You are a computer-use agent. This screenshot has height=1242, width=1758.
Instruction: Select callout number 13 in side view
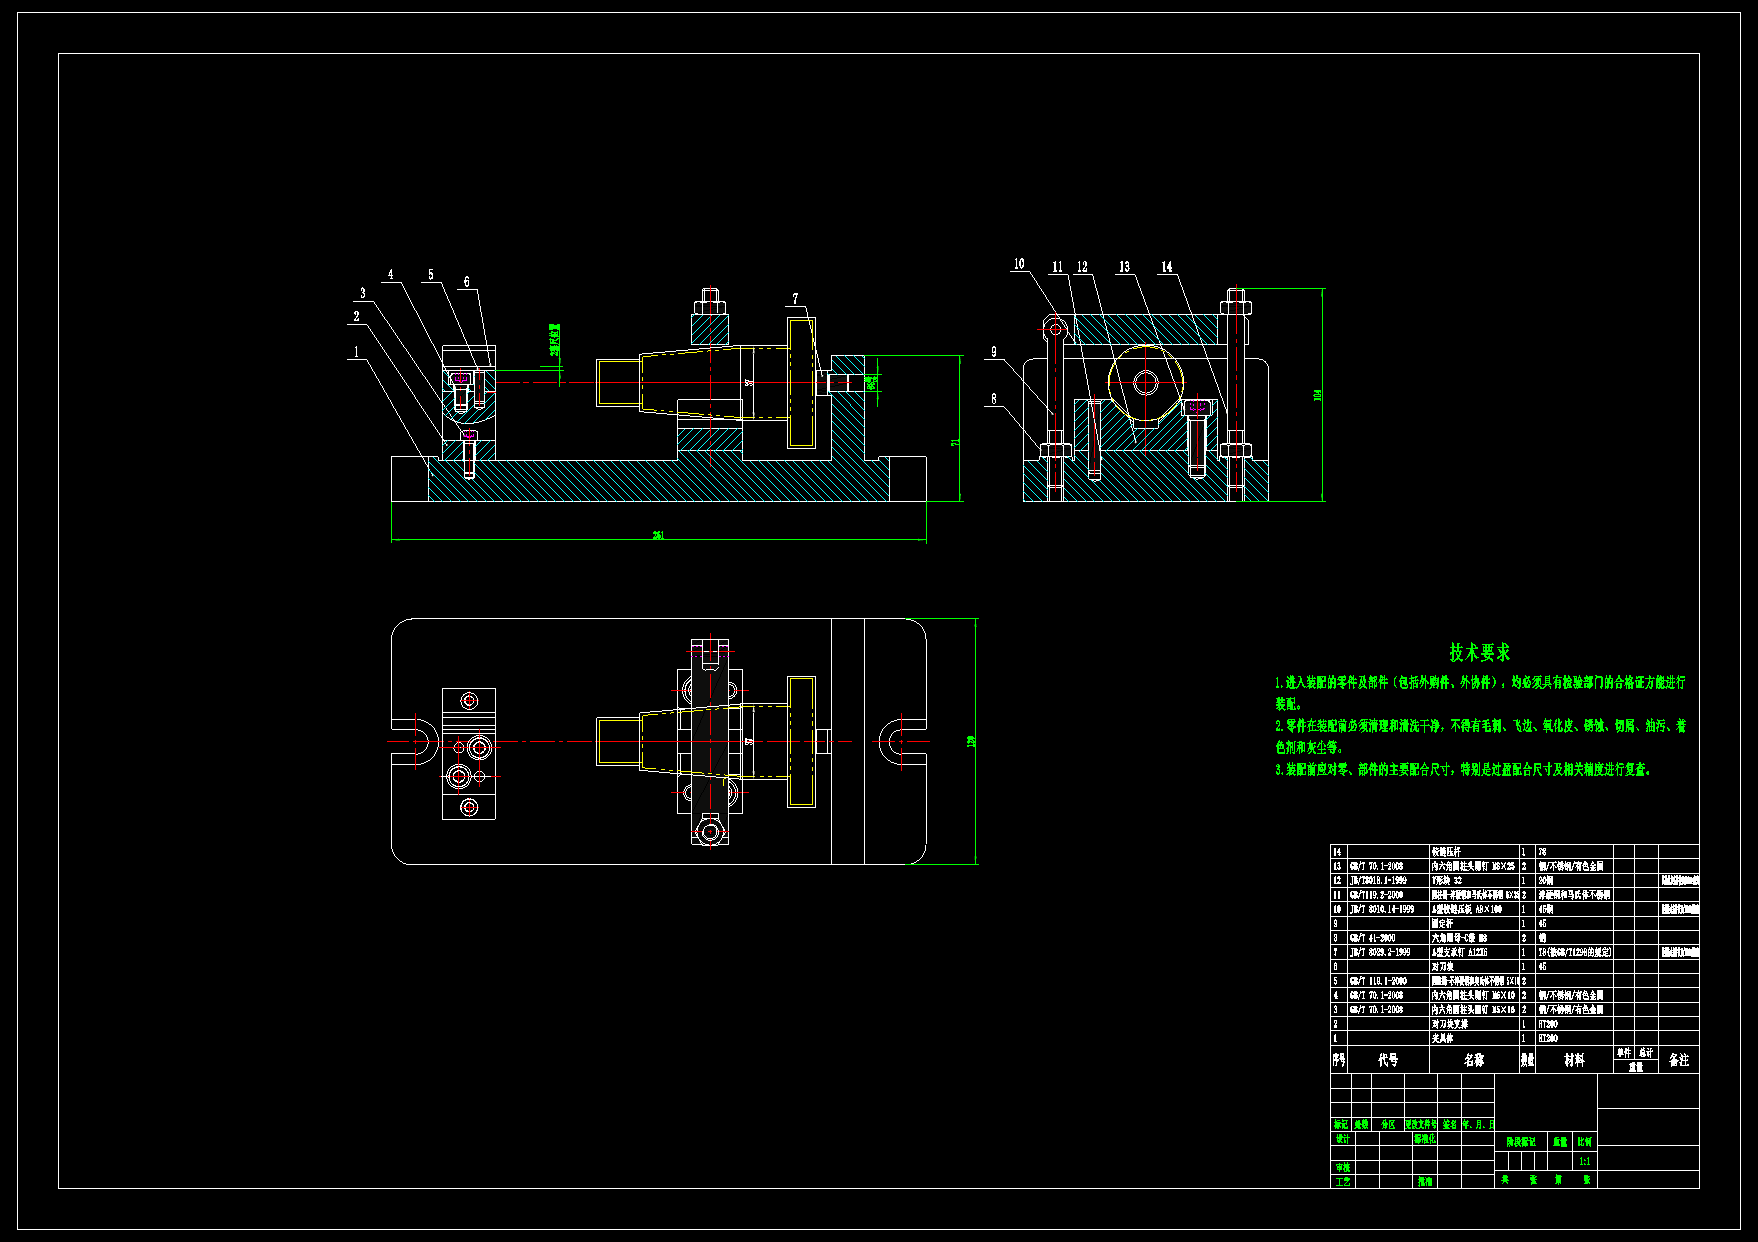click(1125, 267)
